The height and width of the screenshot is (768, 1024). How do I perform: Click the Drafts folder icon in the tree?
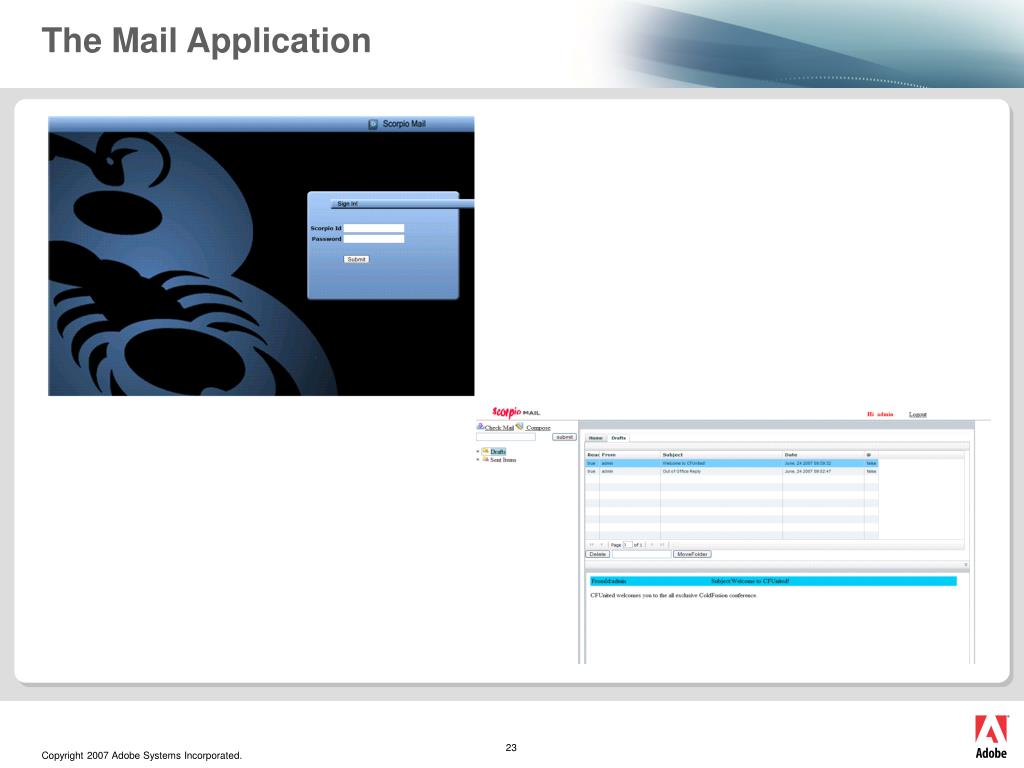click(486, 451)
